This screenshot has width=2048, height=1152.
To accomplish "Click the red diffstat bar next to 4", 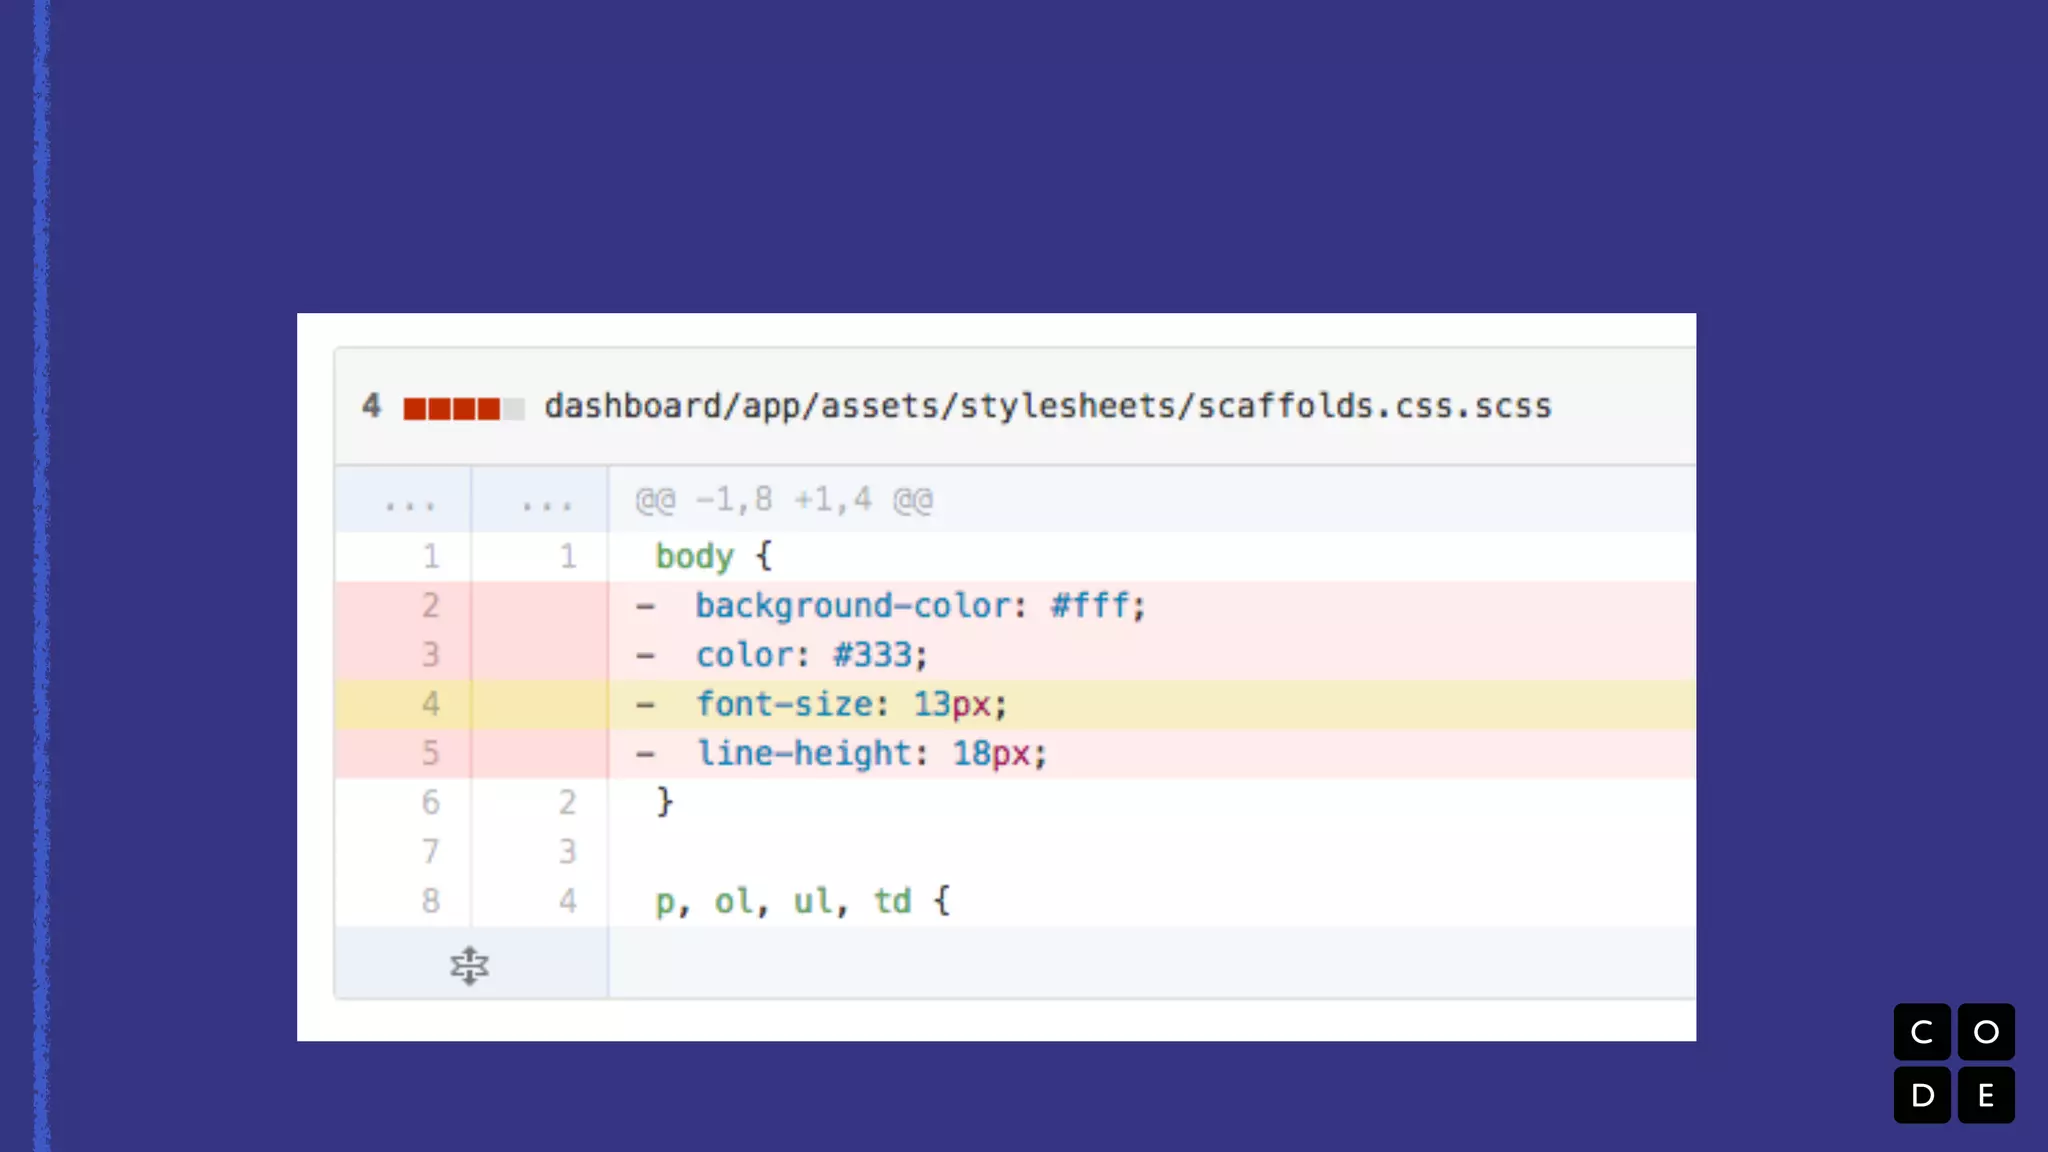I will [x=463, y=408].
